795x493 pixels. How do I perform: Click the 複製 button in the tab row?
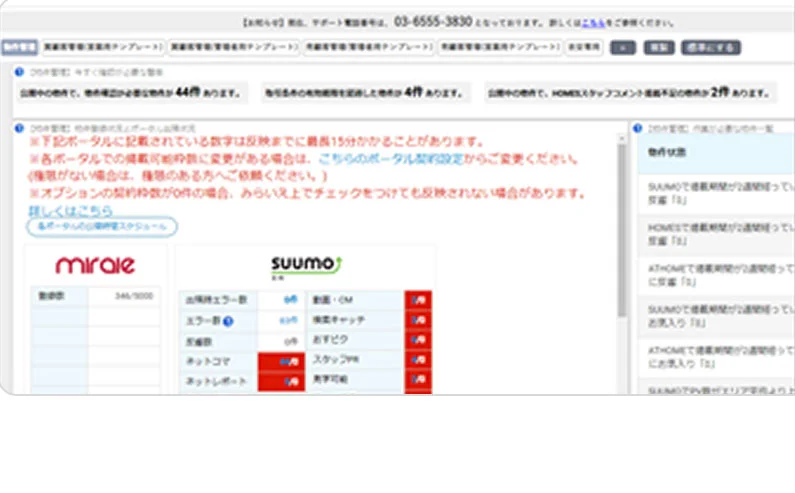659,48
